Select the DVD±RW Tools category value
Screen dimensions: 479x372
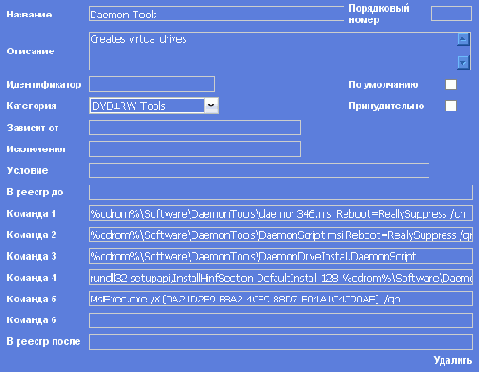pyautogui.click(x=147, y=106)
